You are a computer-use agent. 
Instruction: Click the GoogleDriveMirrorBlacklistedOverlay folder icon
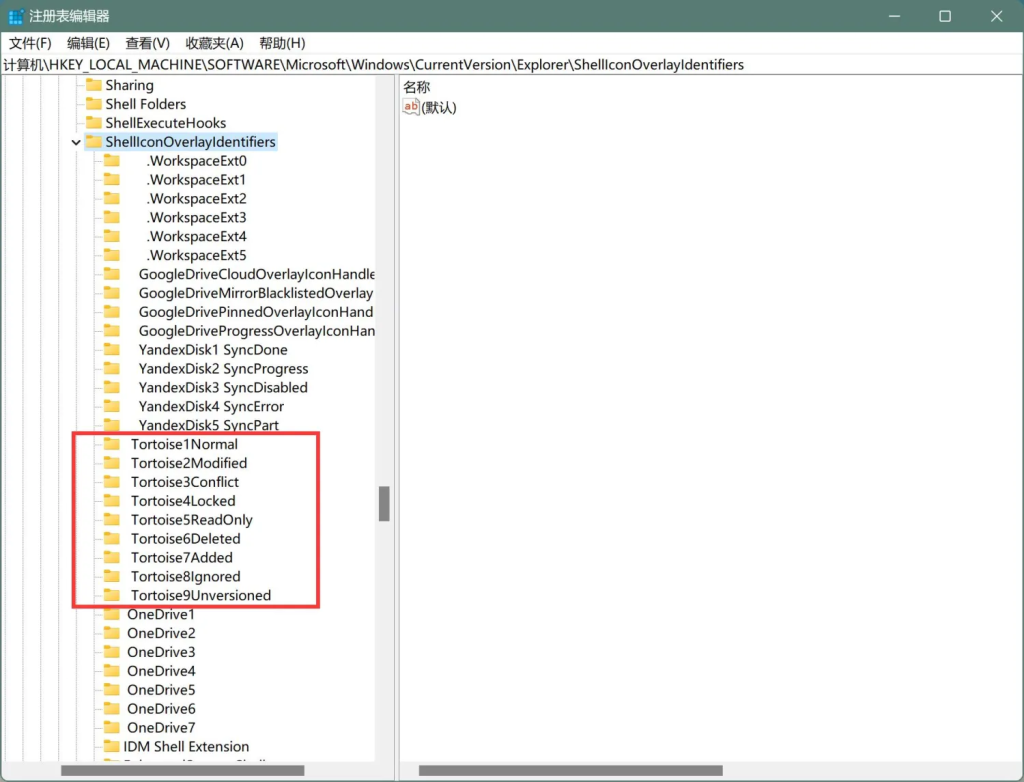(x=112, y=293)
